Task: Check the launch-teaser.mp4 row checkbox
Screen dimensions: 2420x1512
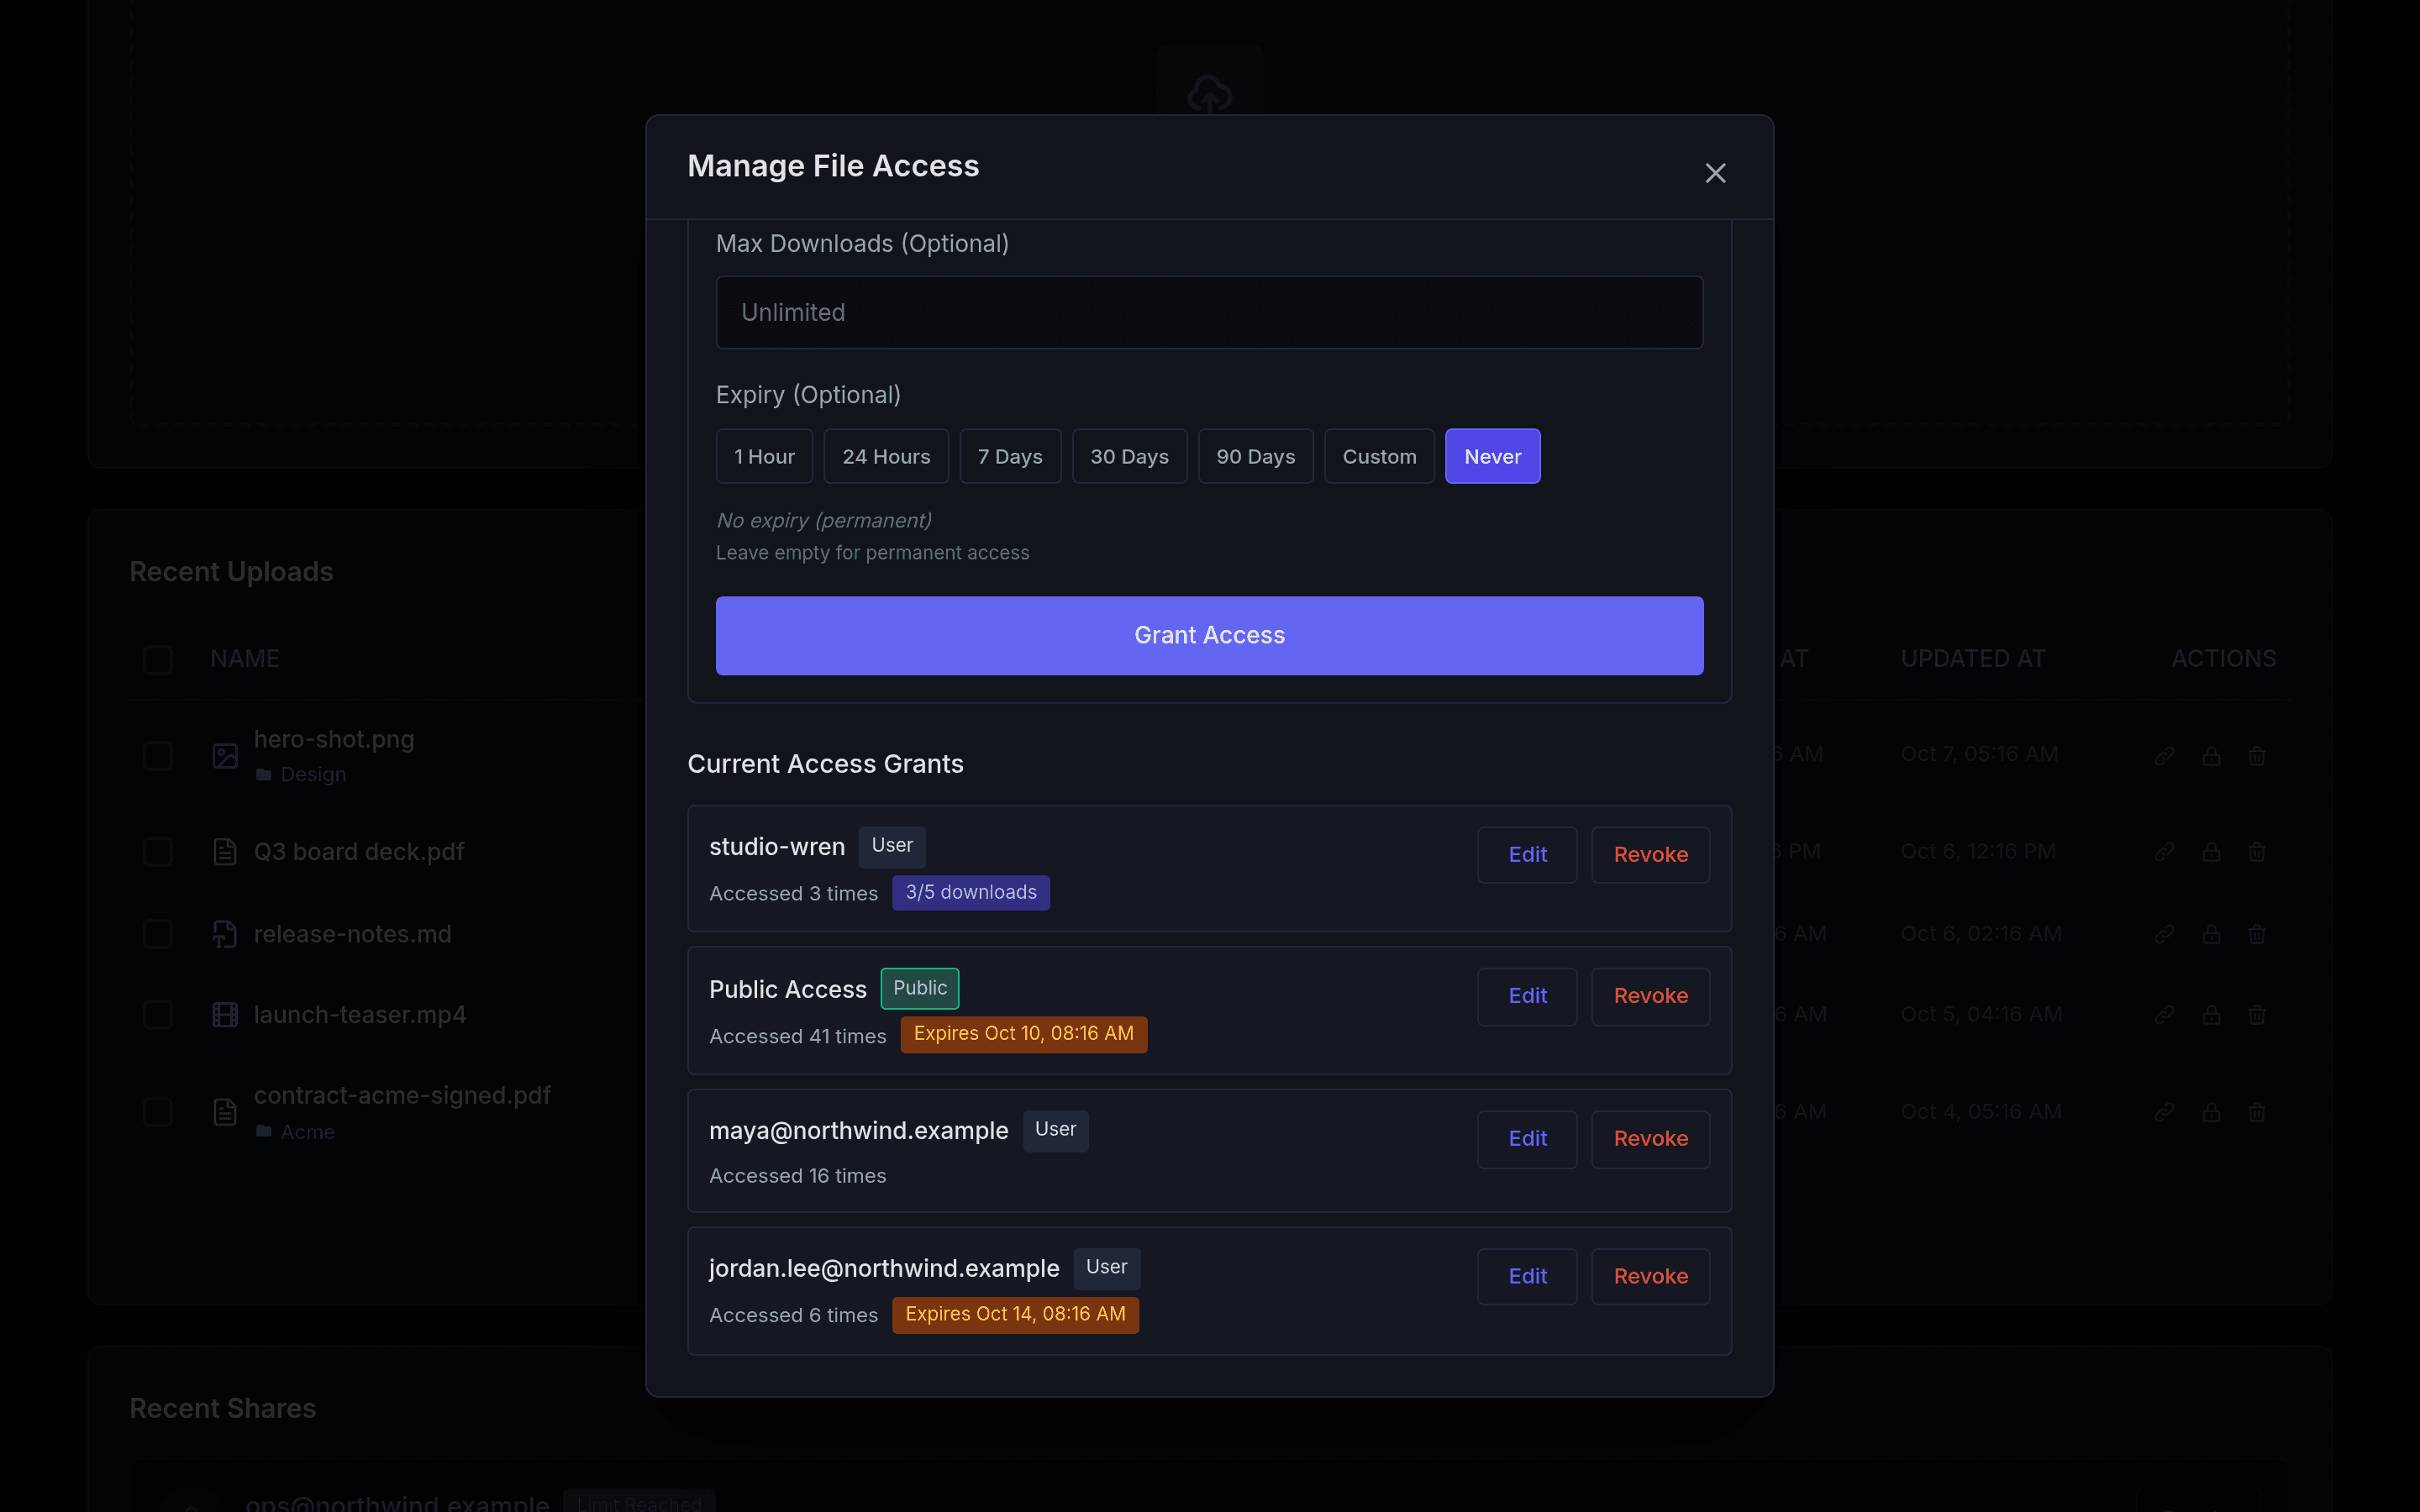Action: point(158,1014)
